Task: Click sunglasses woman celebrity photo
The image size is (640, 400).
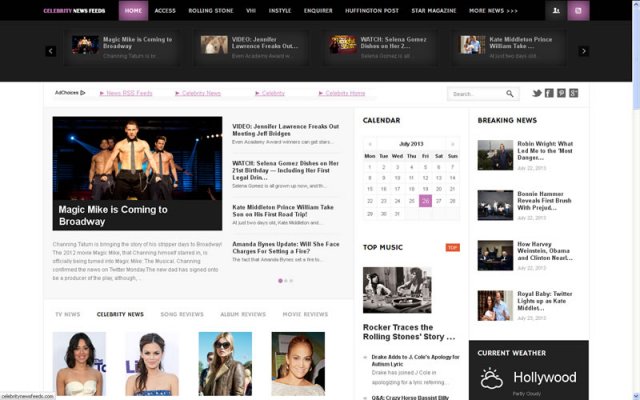Action: point(225,364)
